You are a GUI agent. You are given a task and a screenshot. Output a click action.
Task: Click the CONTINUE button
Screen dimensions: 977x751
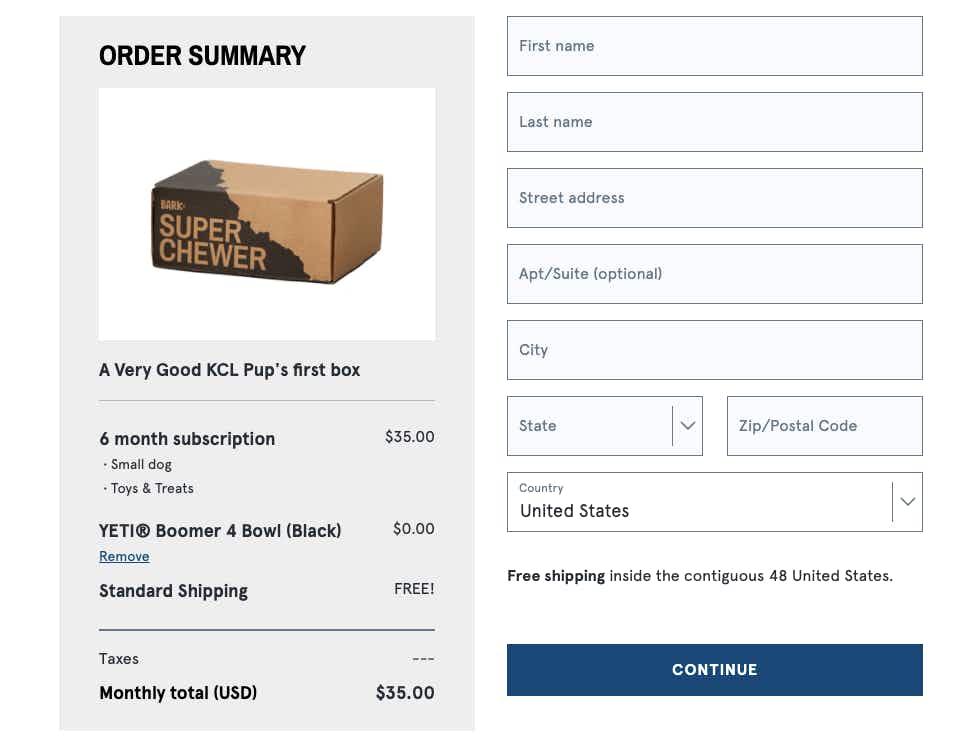click(x=715, y=670)
